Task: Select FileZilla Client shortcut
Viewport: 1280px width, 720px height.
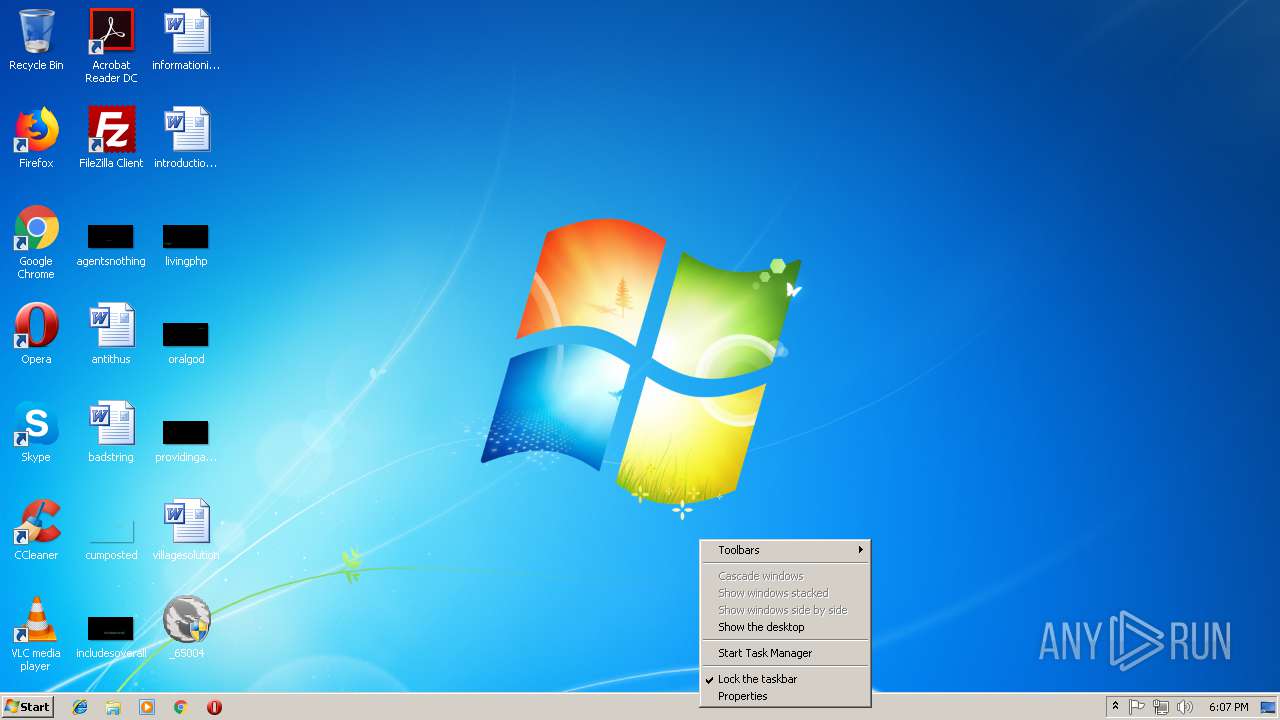Action: click(x=111, y=138)
